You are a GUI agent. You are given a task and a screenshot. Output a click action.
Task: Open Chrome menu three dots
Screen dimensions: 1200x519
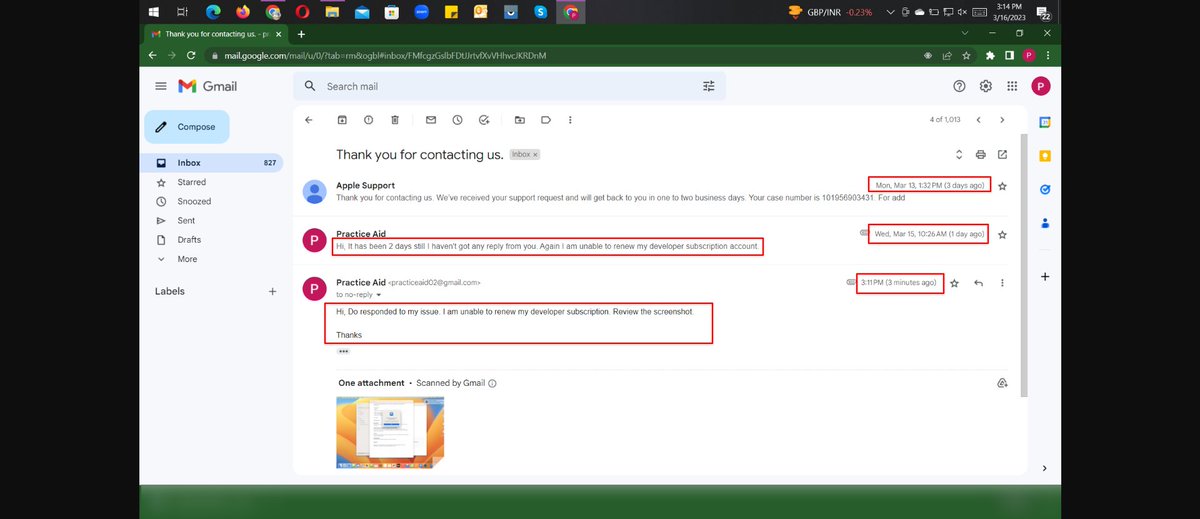coord(1047,55)
